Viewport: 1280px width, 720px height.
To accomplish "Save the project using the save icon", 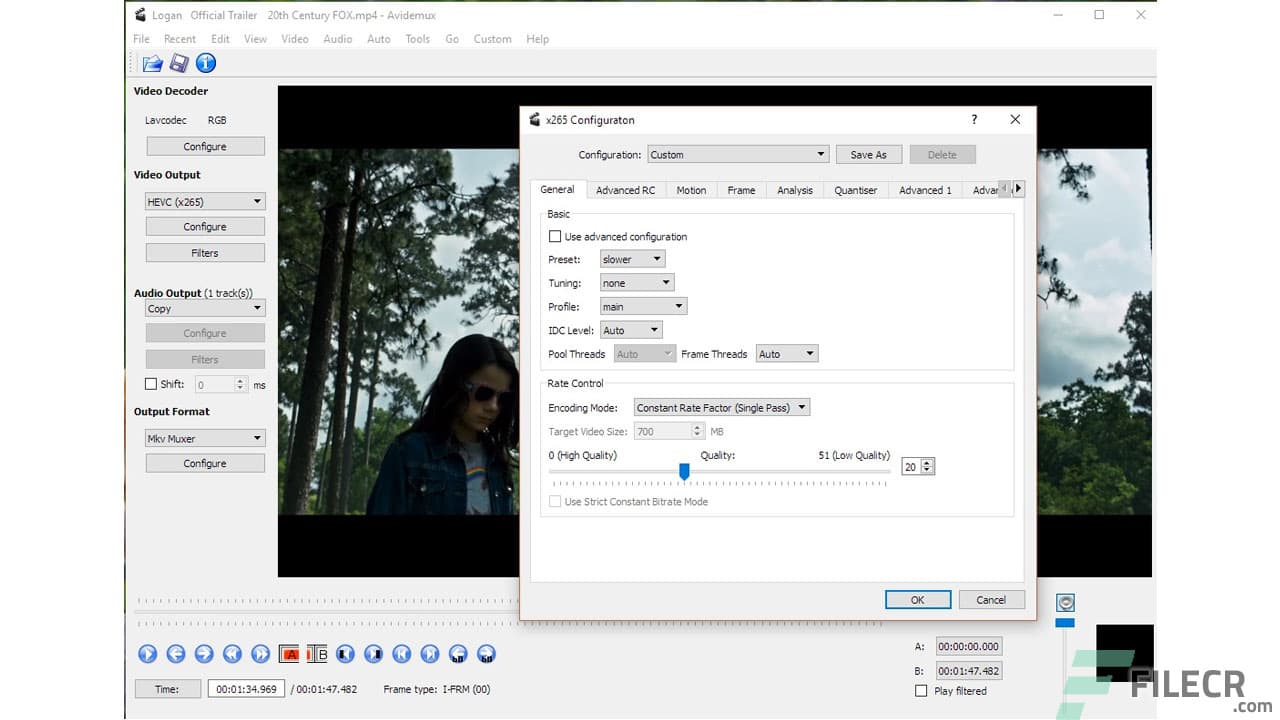I will 180,62.
